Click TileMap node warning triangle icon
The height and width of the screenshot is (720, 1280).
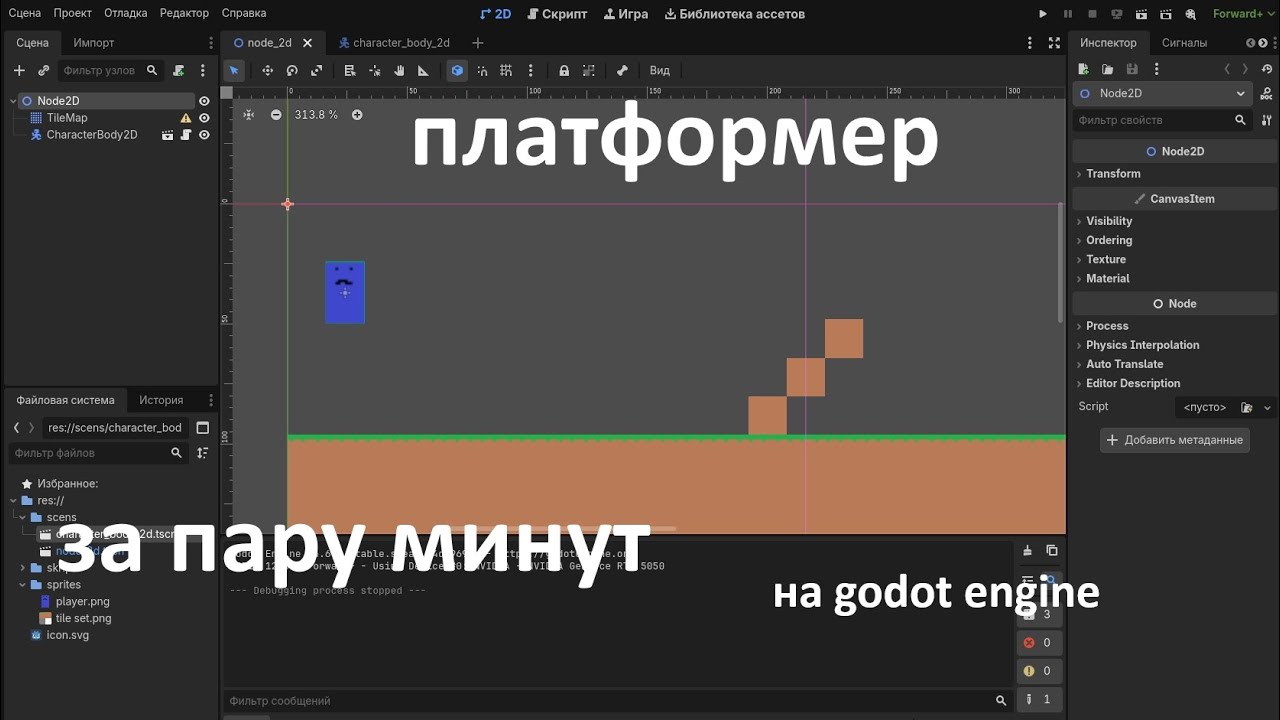(x=186, y=118)
